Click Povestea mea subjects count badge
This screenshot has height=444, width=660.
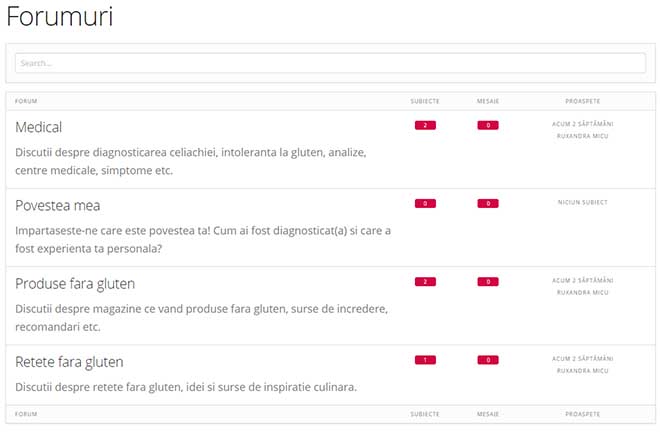(425, 203)
